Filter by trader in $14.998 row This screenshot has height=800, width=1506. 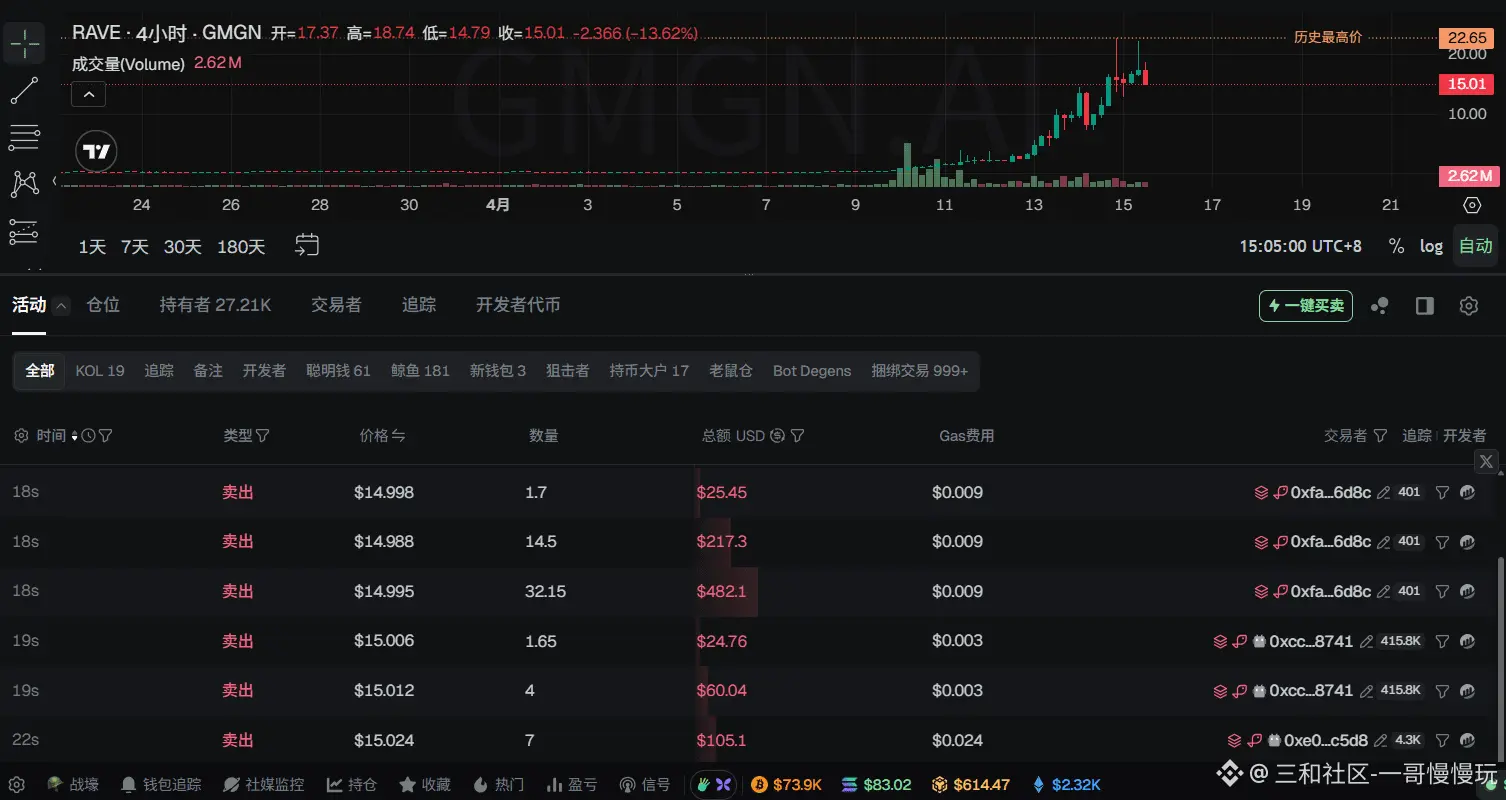tap(1442, 492)
